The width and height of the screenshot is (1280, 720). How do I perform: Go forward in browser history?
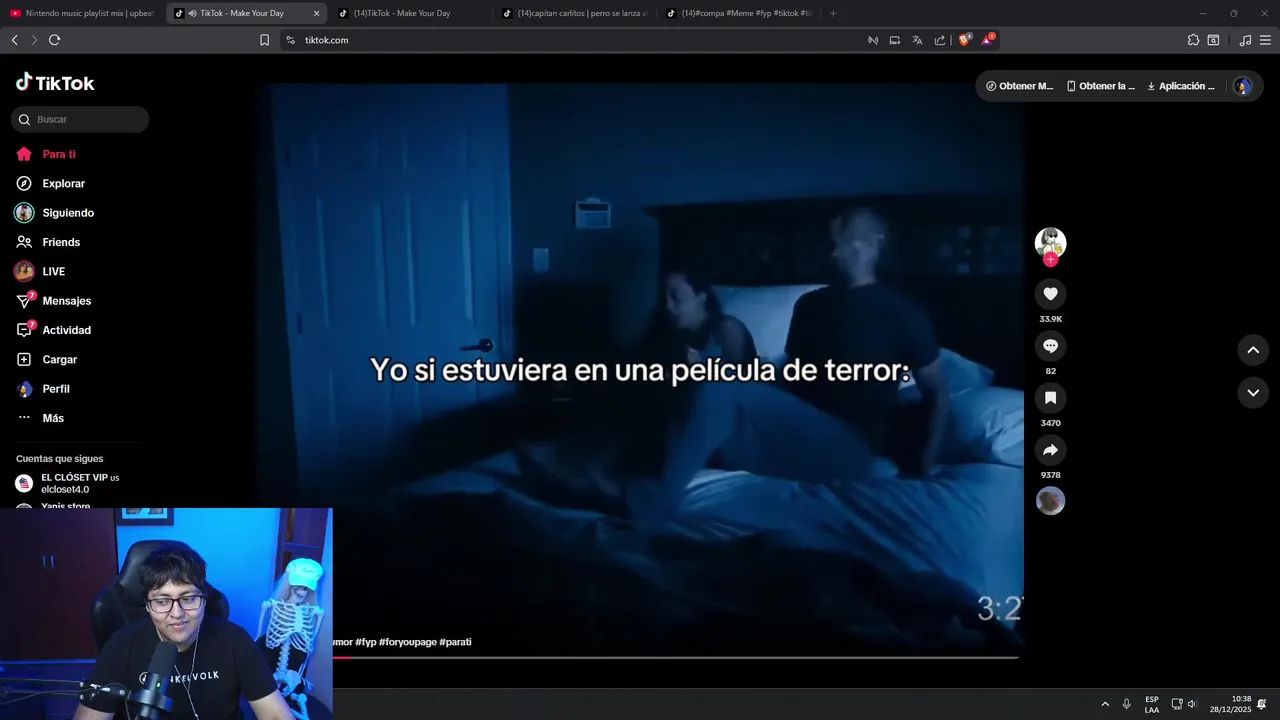[x=34, y=40]
